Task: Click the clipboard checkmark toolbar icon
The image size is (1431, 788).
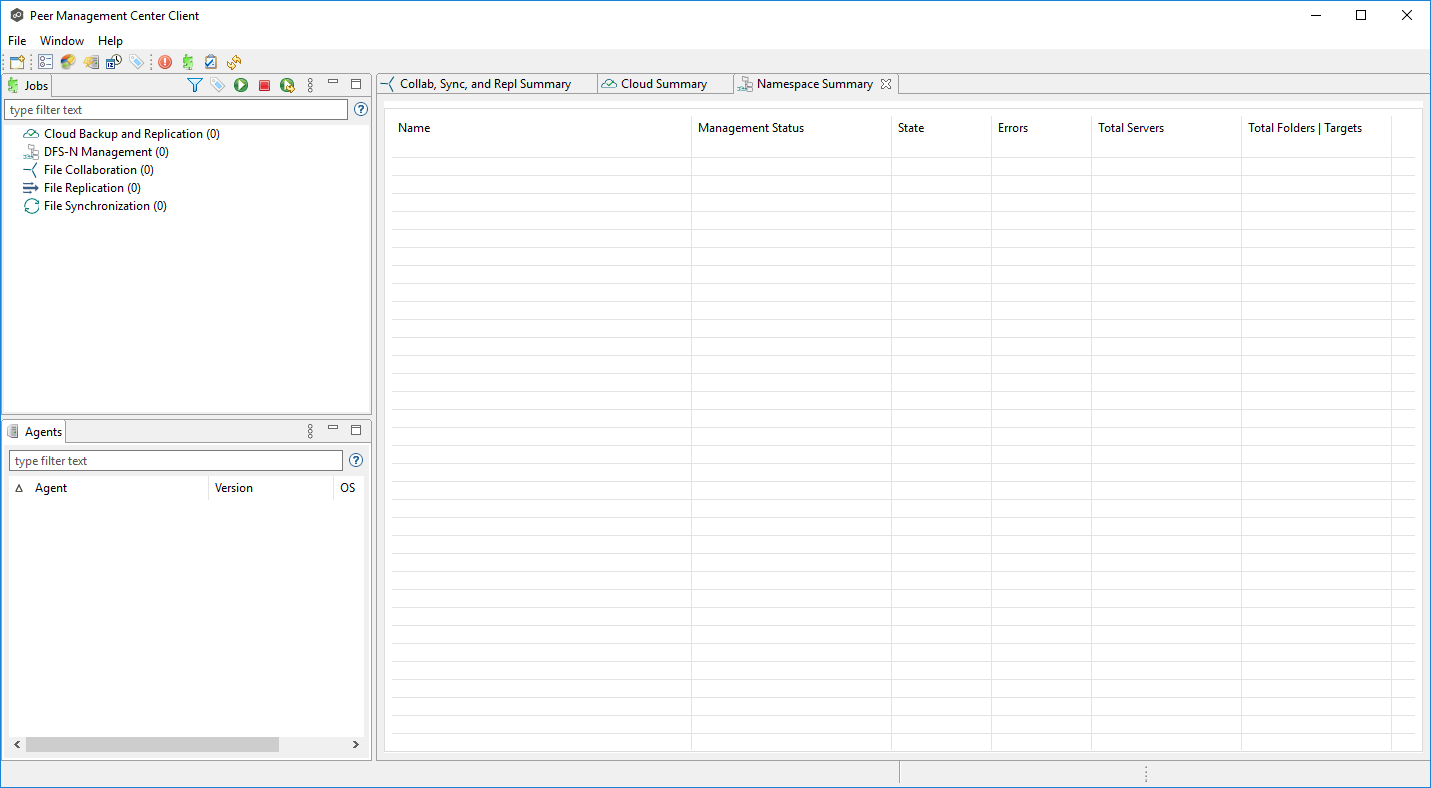Action: point(211,62)
